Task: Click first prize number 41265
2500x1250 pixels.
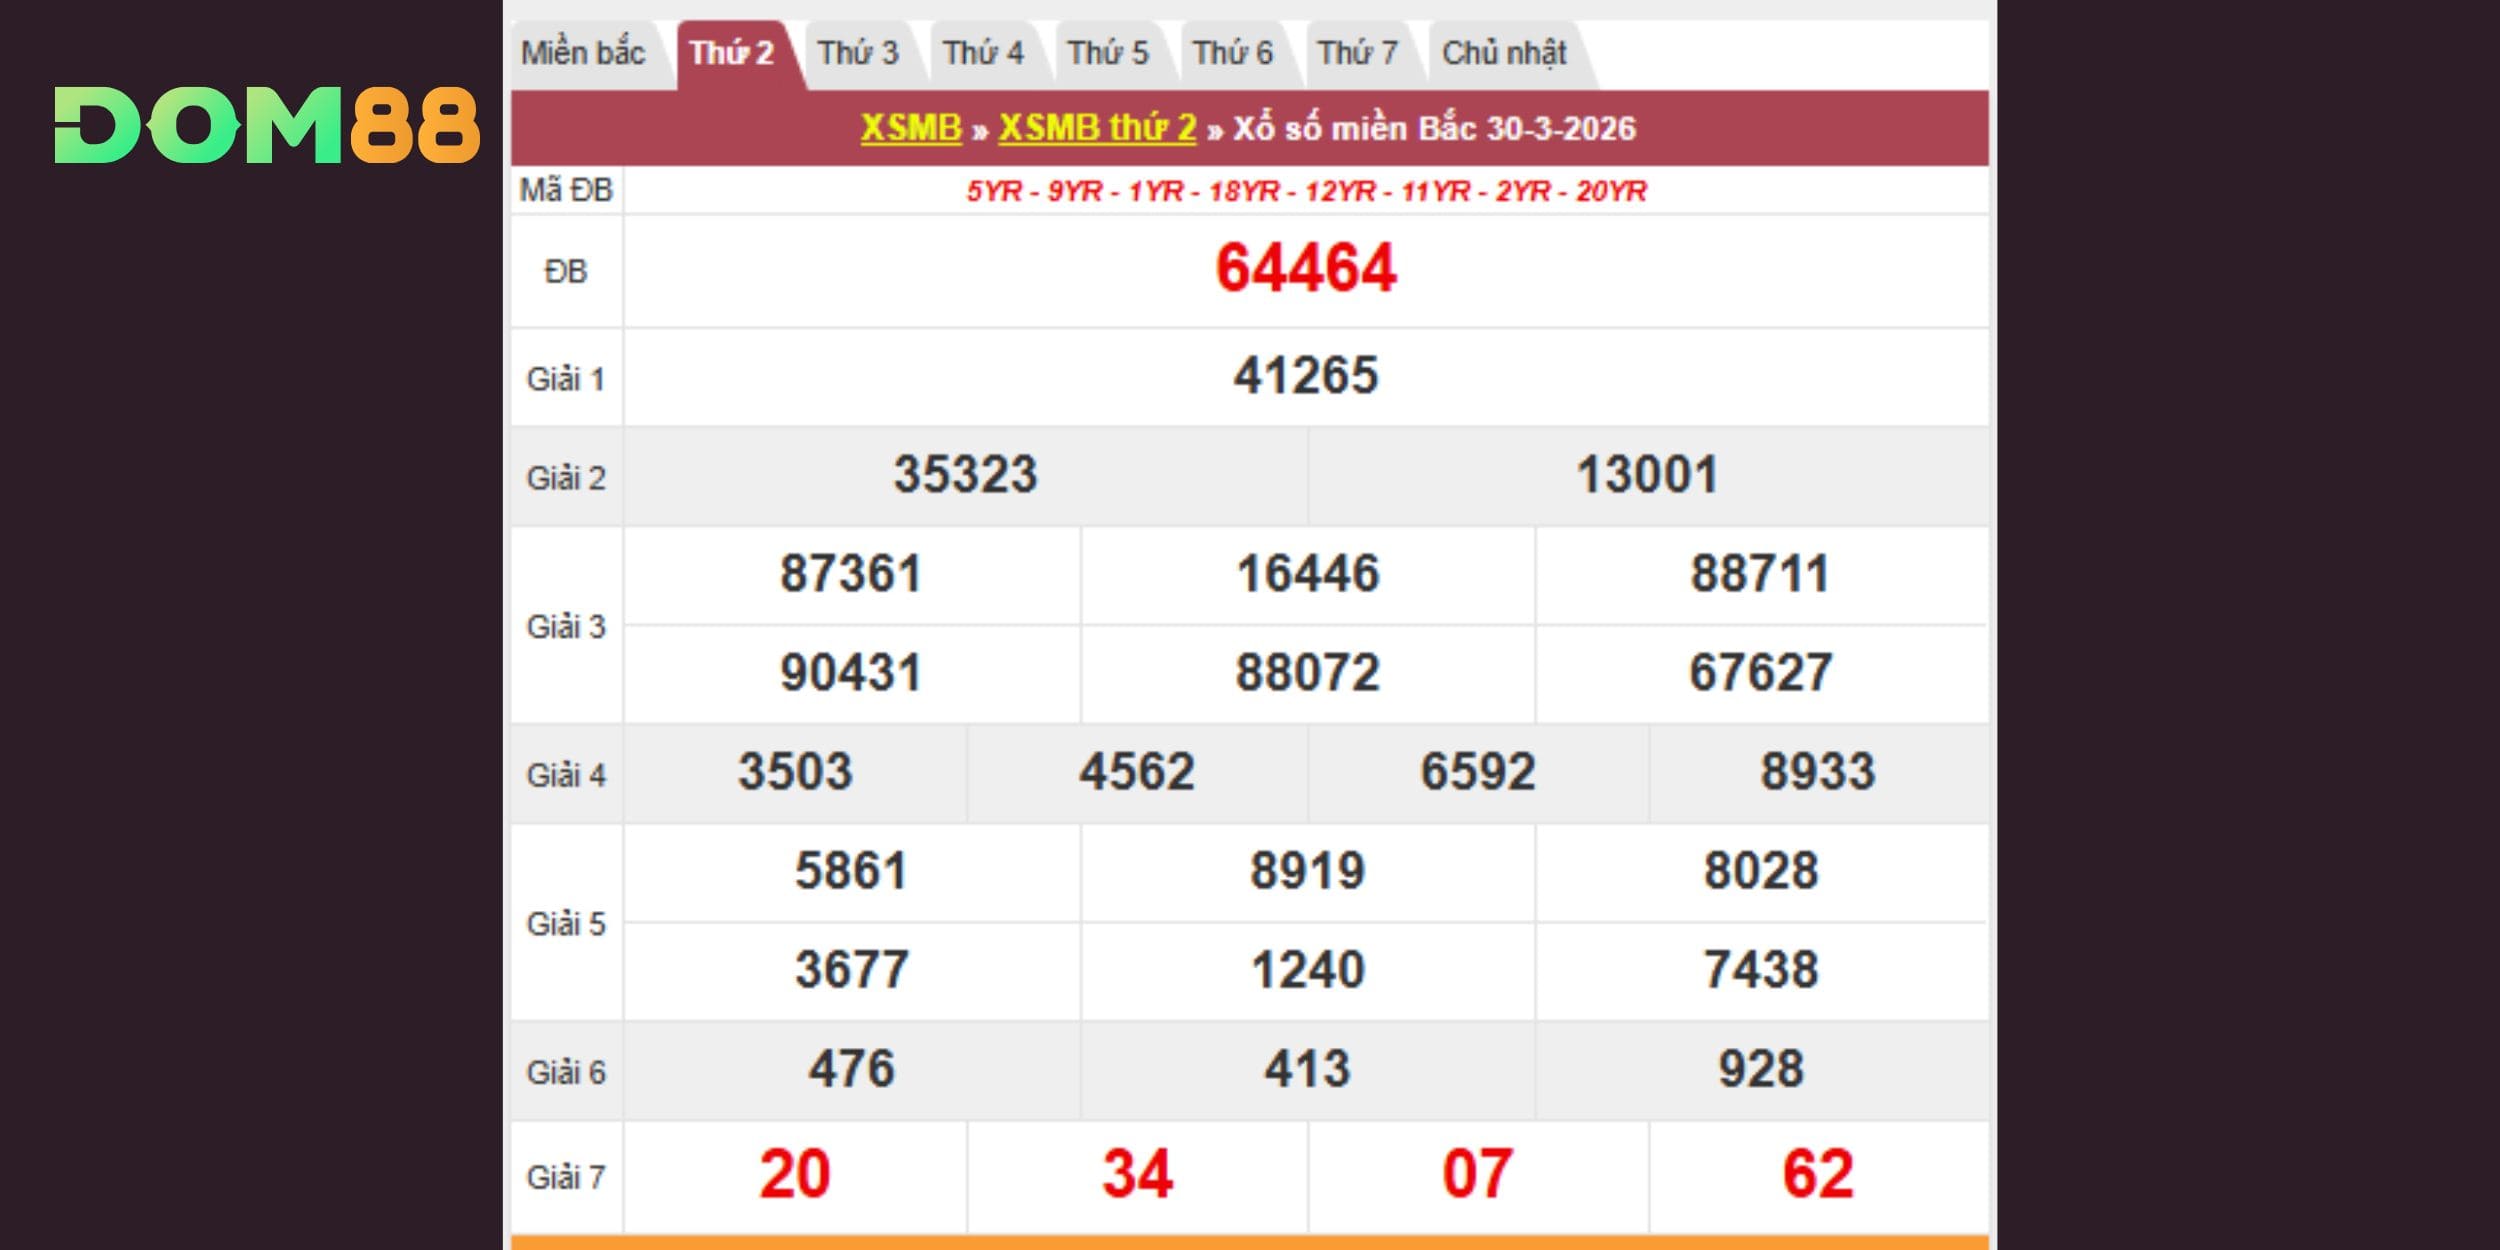Action: tap(1305, 376)
